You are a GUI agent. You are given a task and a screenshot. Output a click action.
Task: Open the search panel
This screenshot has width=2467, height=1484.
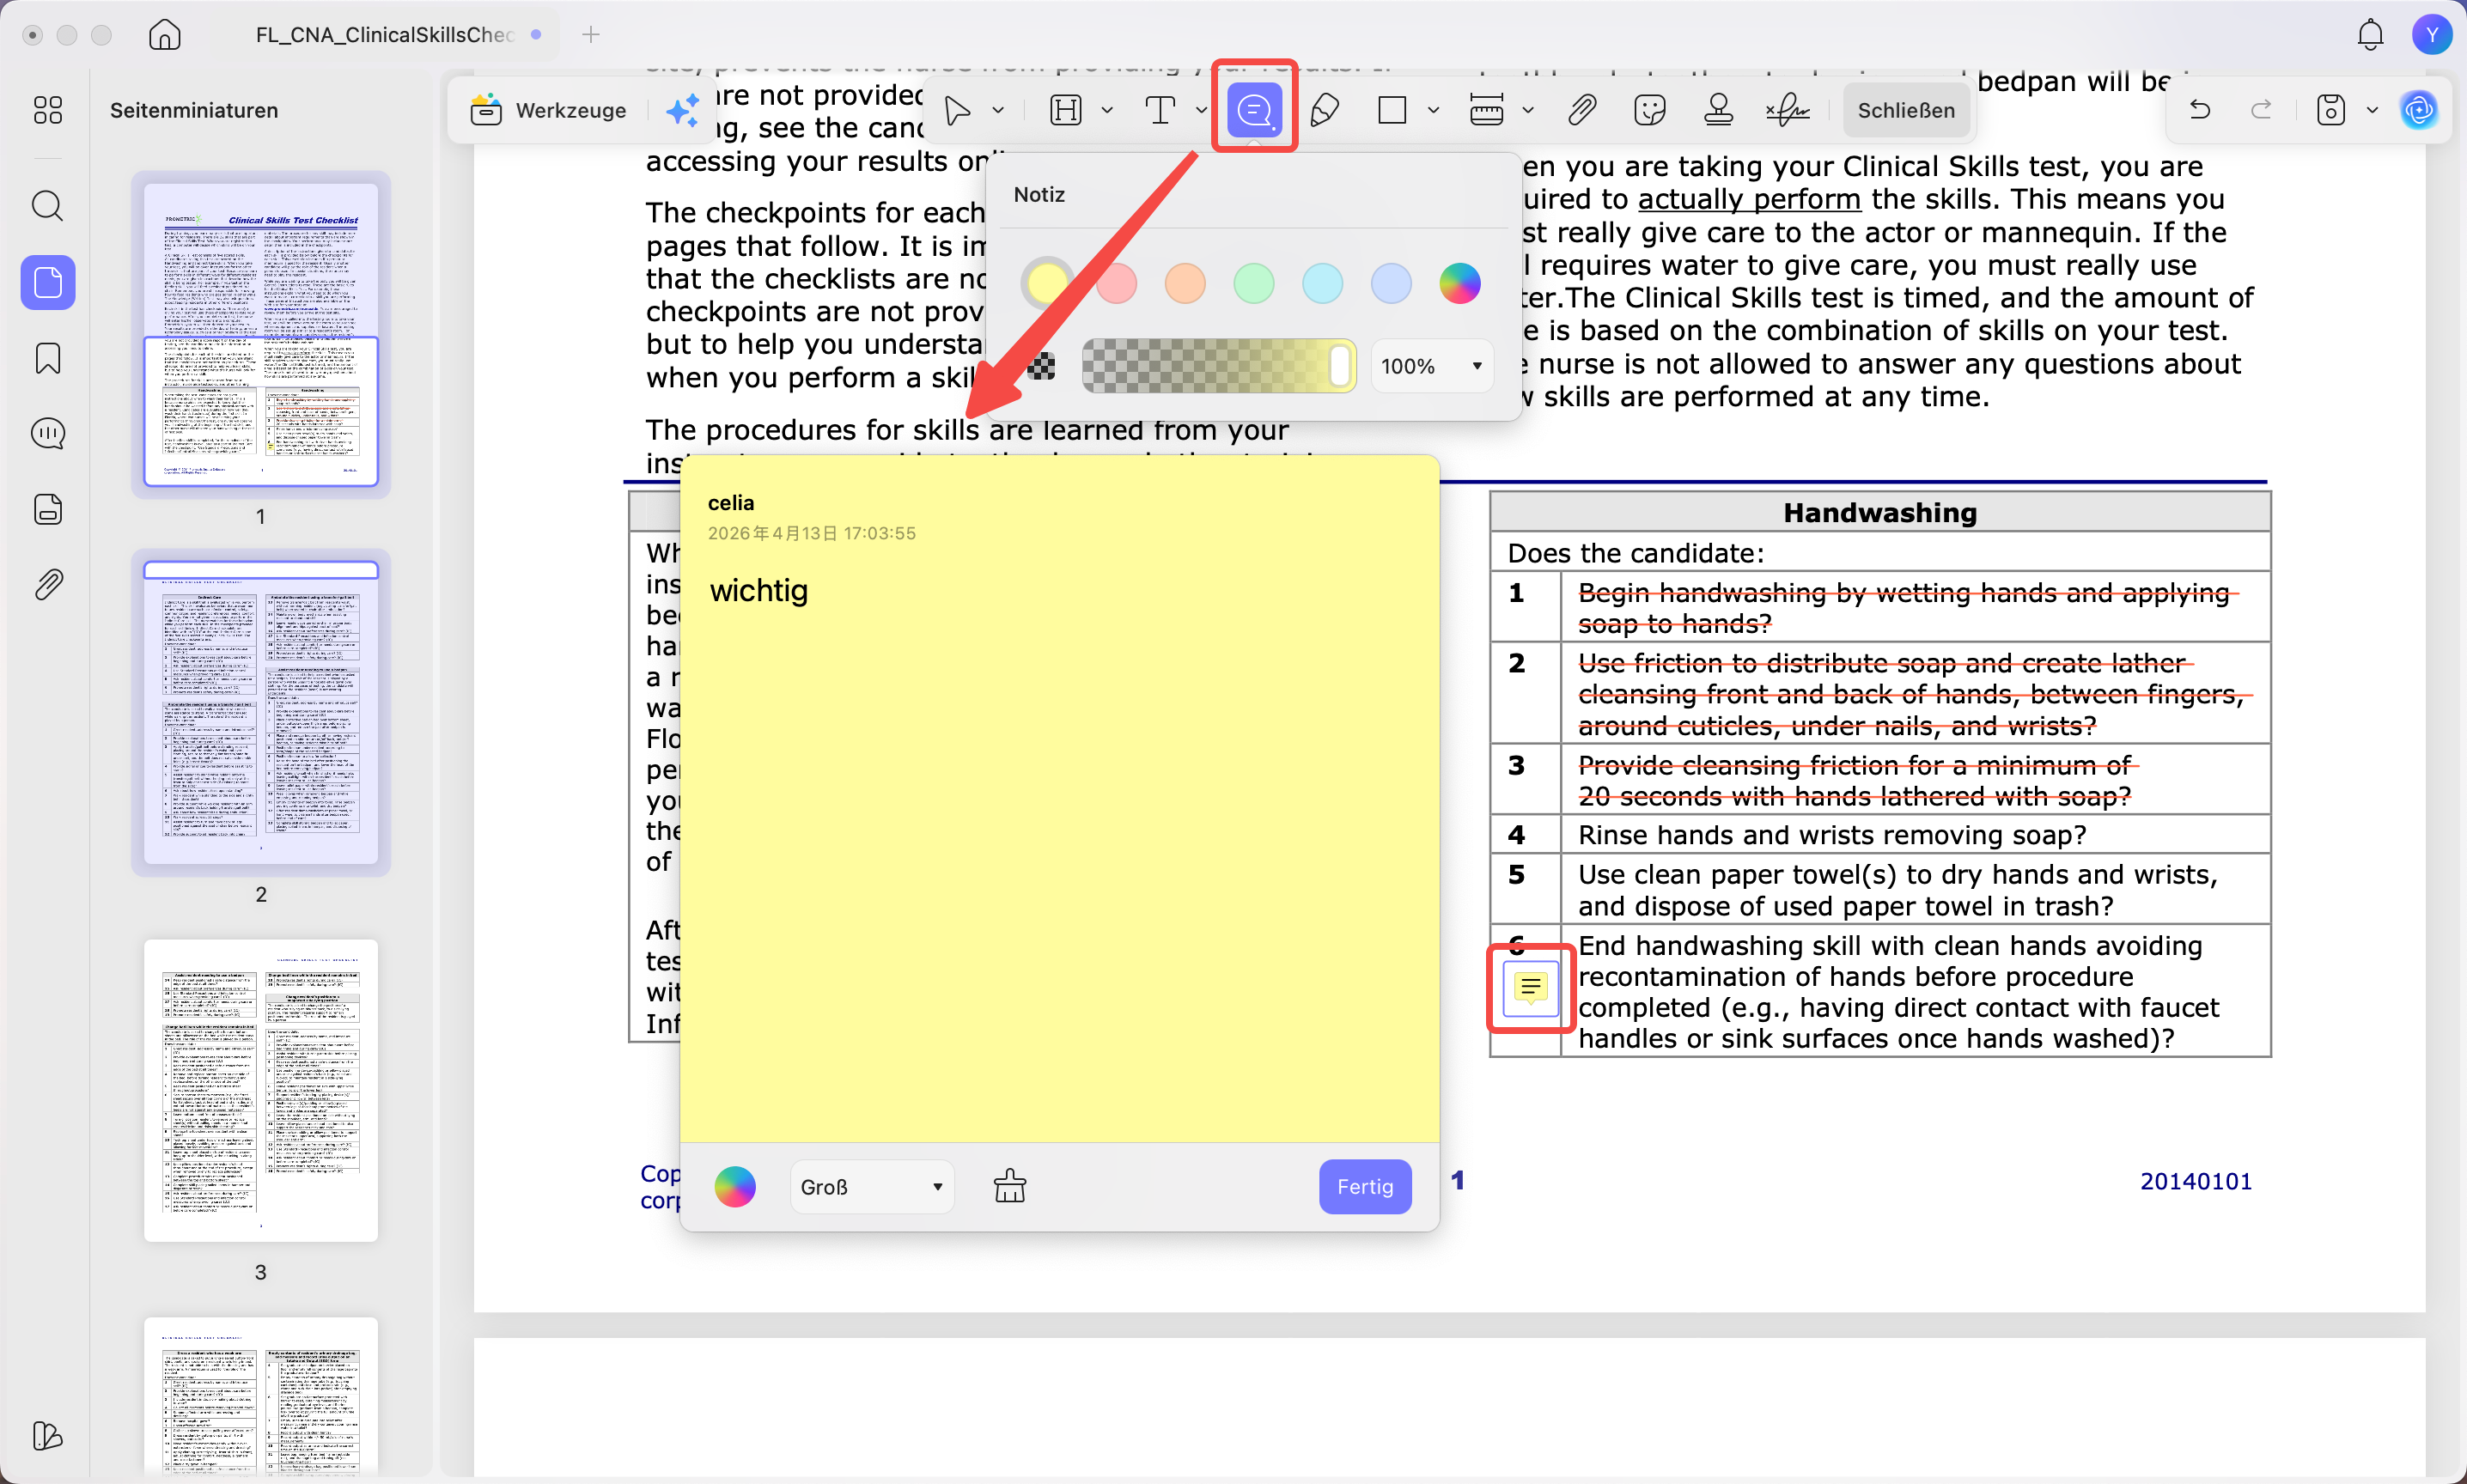pyautogui.click(x=48, y=206)
